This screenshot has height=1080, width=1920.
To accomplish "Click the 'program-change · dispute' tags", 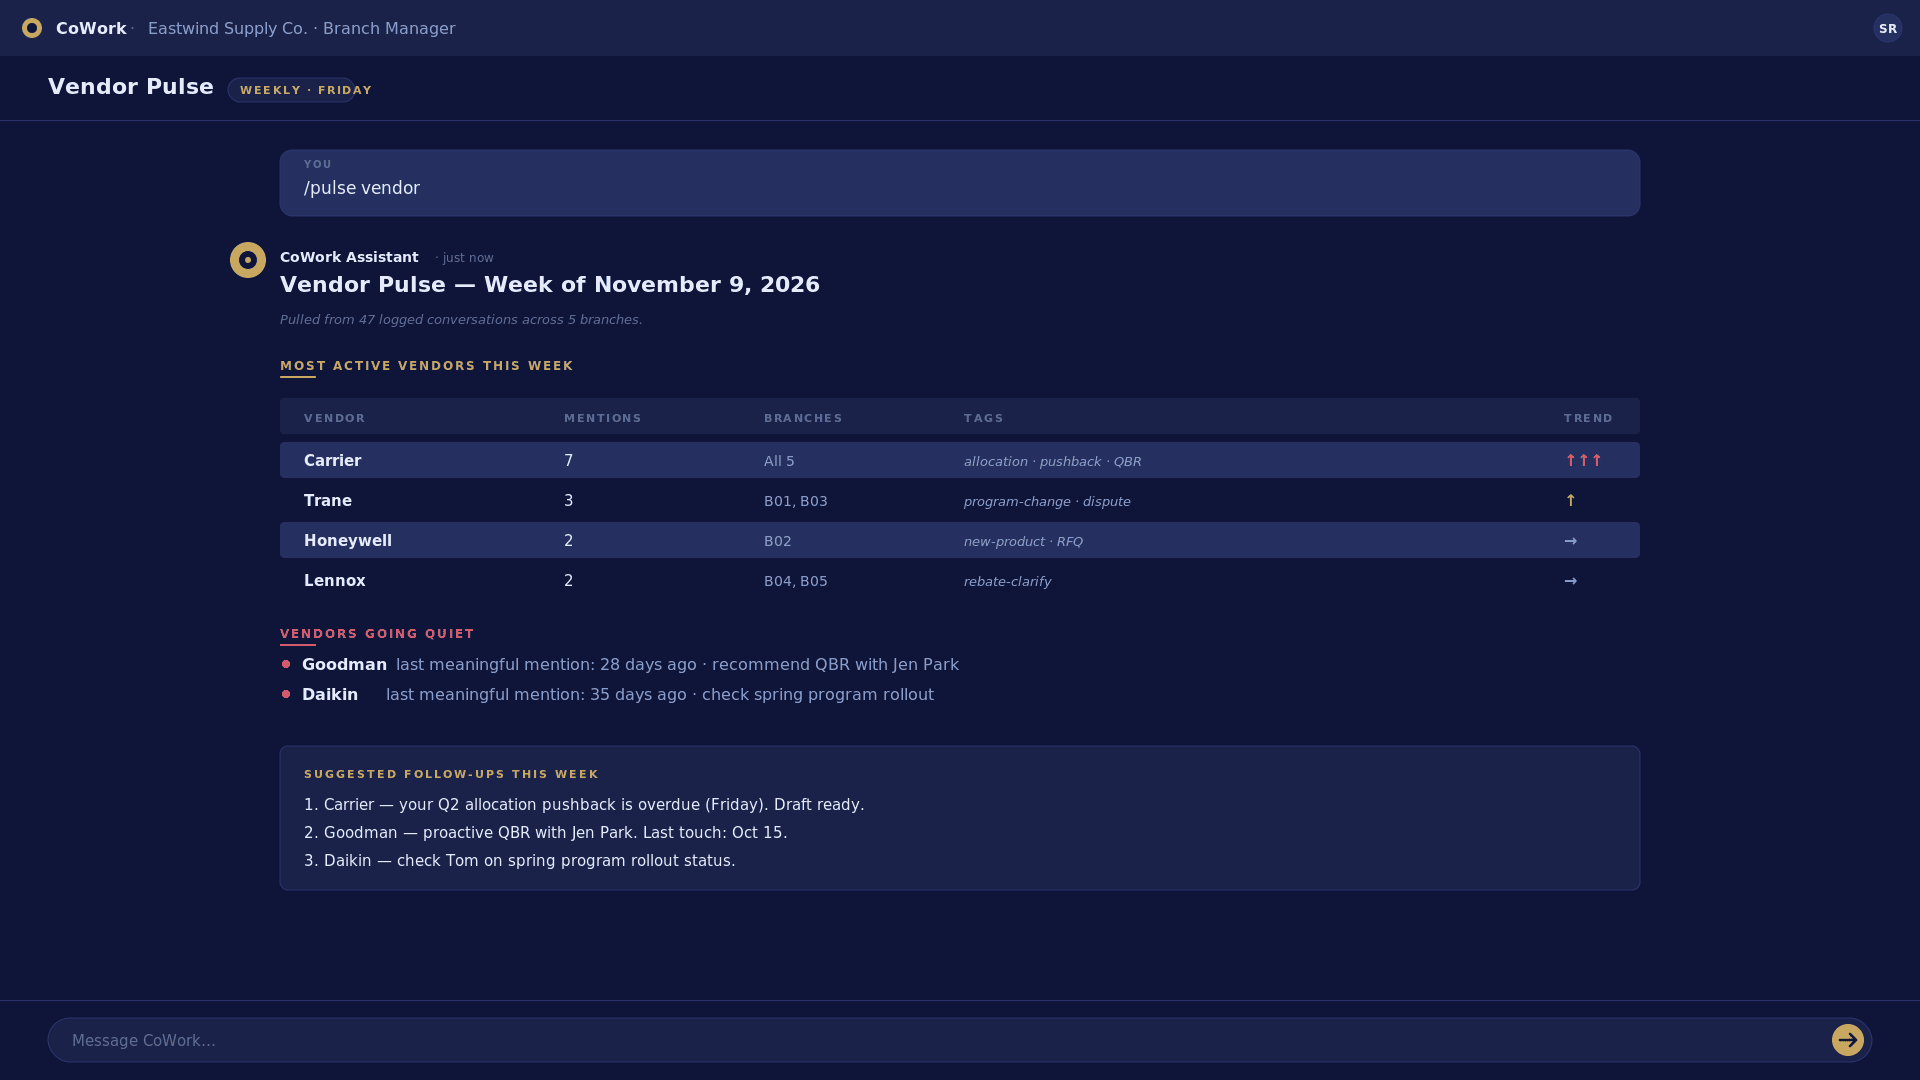I will pos(1047,501).
